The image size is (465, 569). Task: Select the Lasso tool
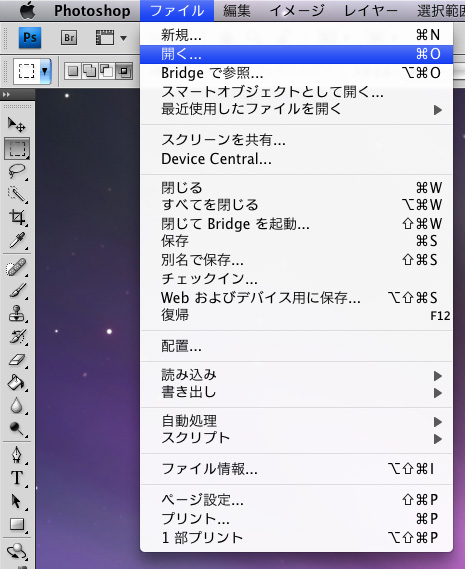point(17,171)
